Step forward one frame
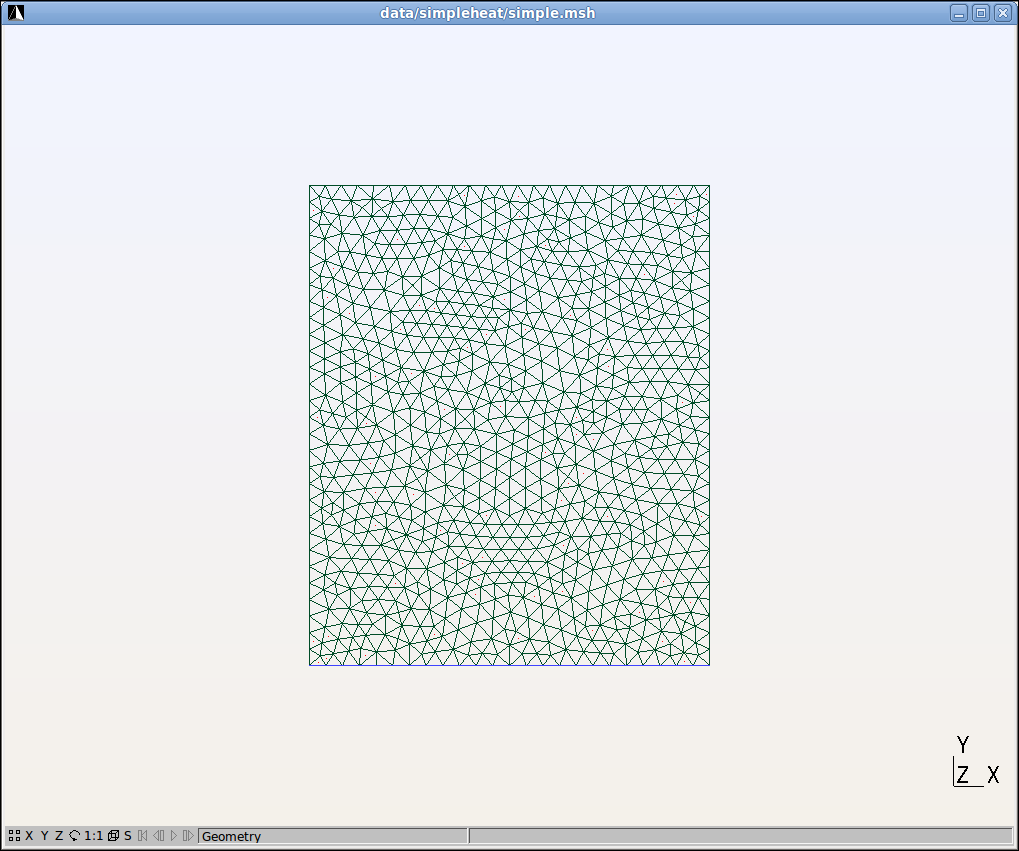Screen dimensions: 1019x851 (188, 836)
